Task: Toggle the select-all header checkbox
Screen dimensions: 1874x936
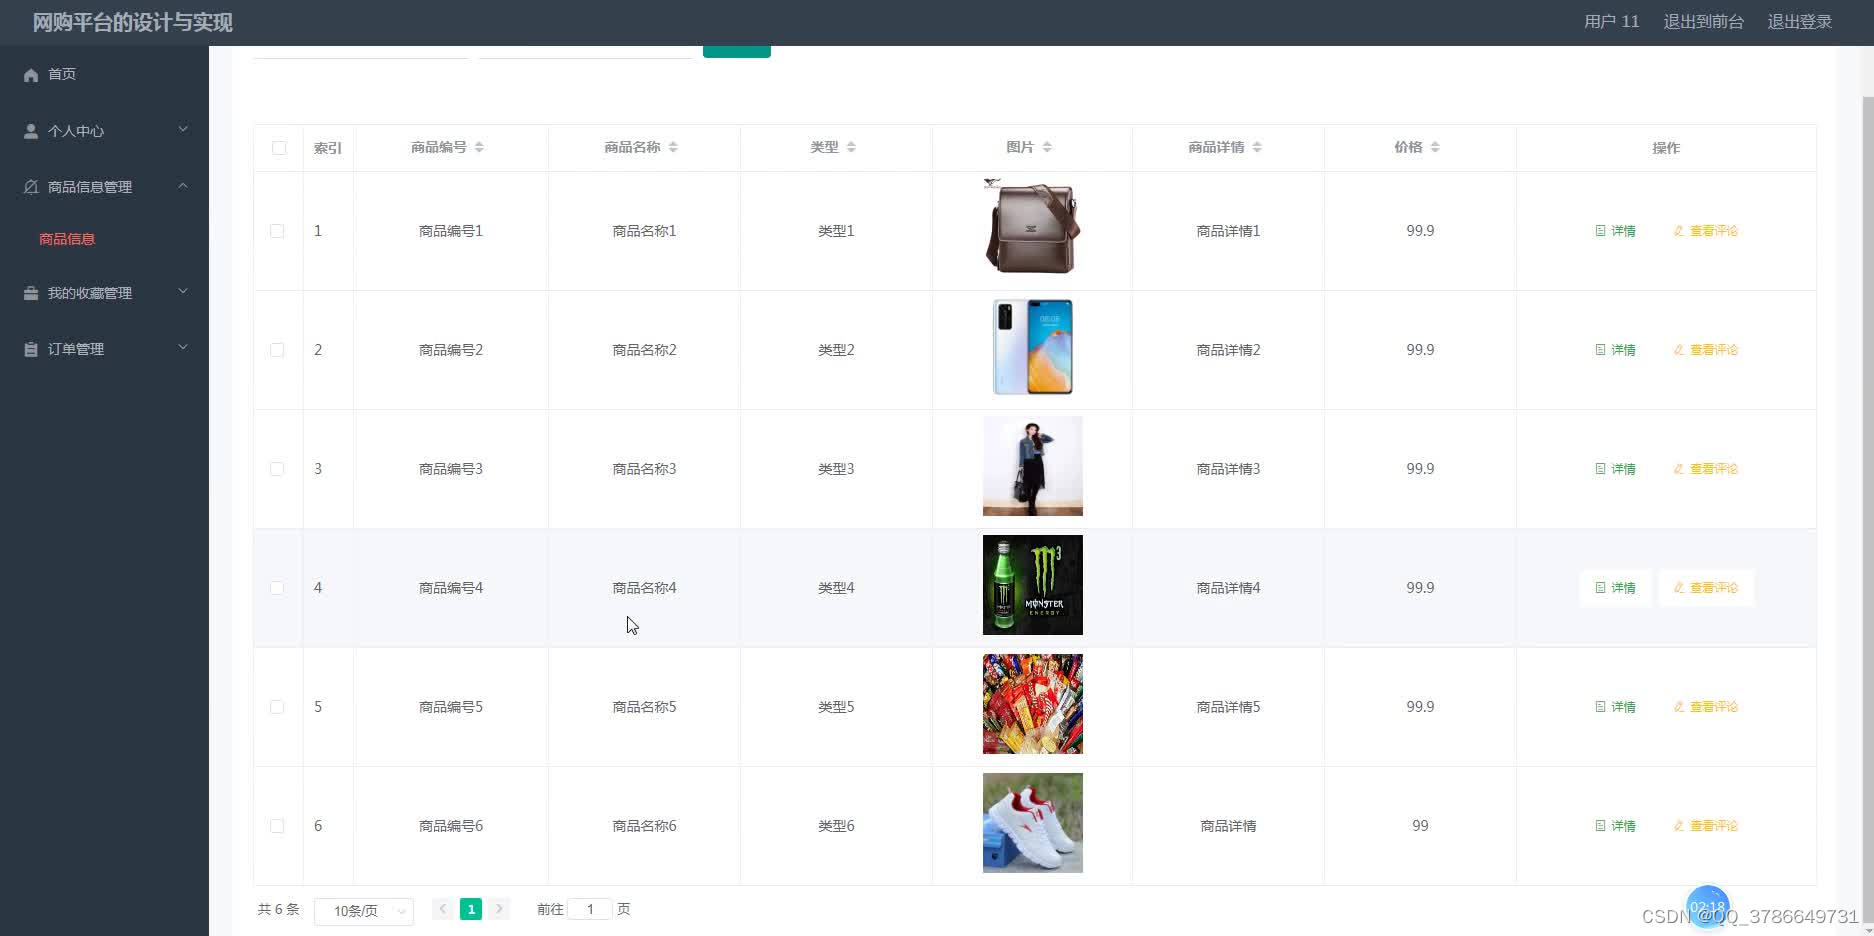Action: pyautogui.click(x=279, y=148)
